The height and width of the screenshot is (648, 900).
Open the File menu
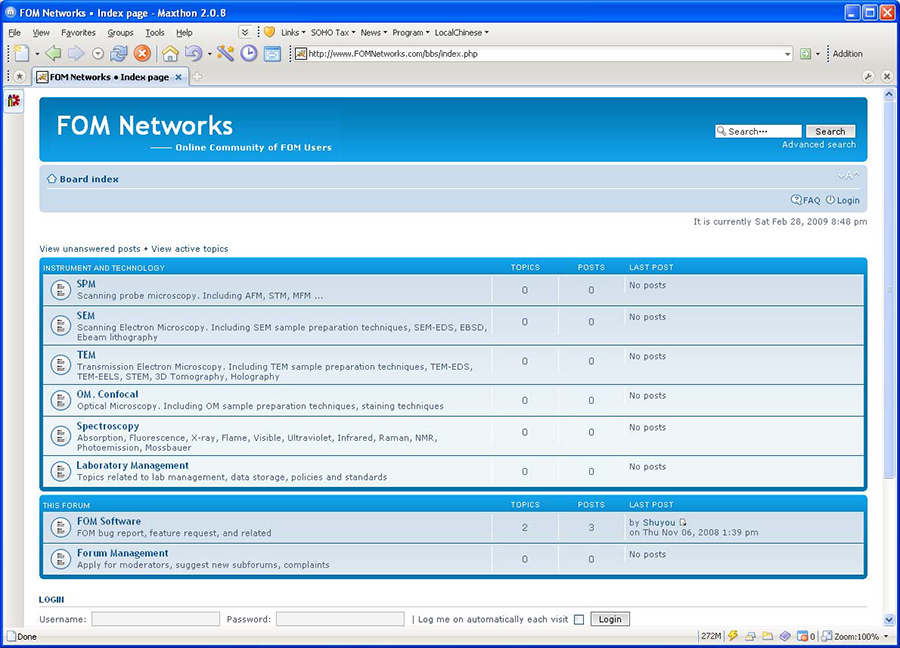(x=14, y=32)
